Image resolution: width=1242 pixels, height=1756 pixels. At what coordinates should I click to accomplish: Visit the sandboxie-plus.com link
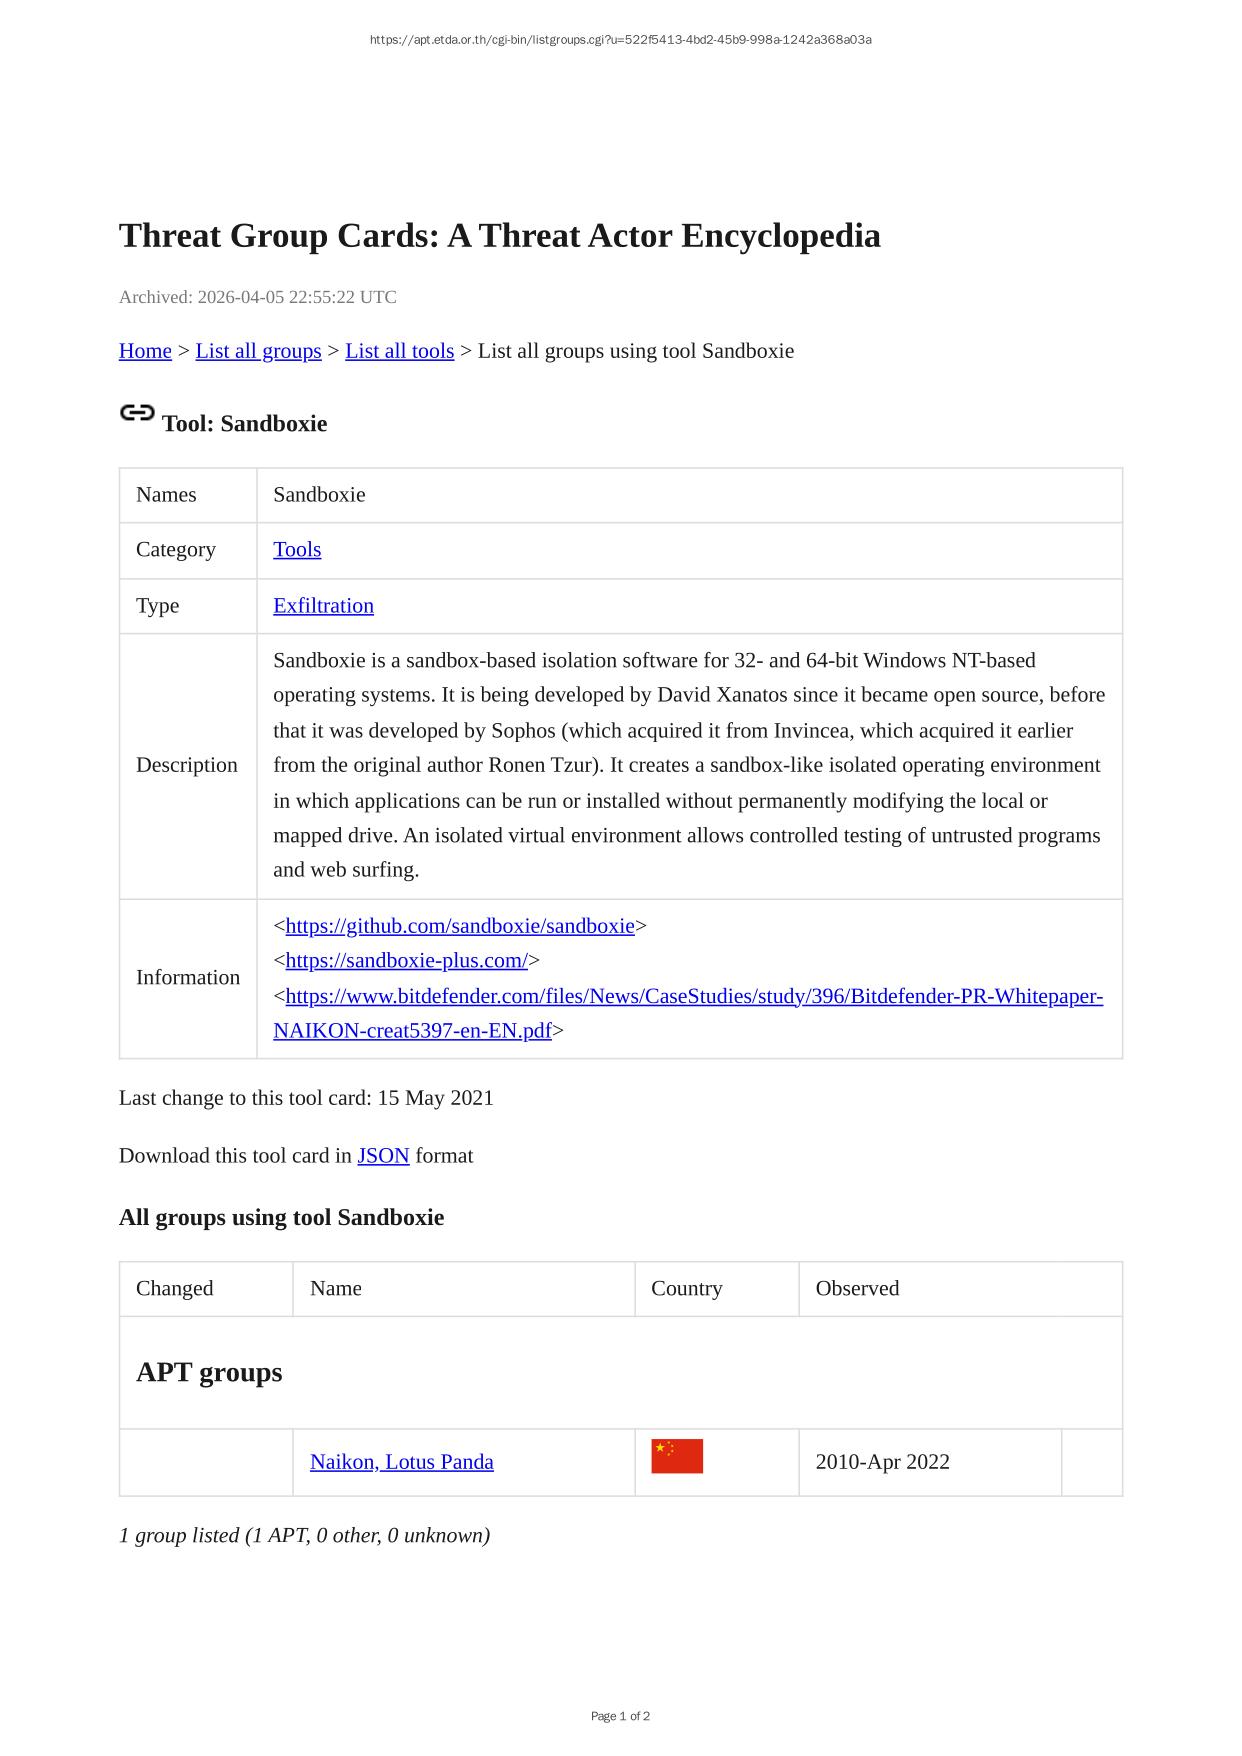pyautogui.click(x=406, y=961)
